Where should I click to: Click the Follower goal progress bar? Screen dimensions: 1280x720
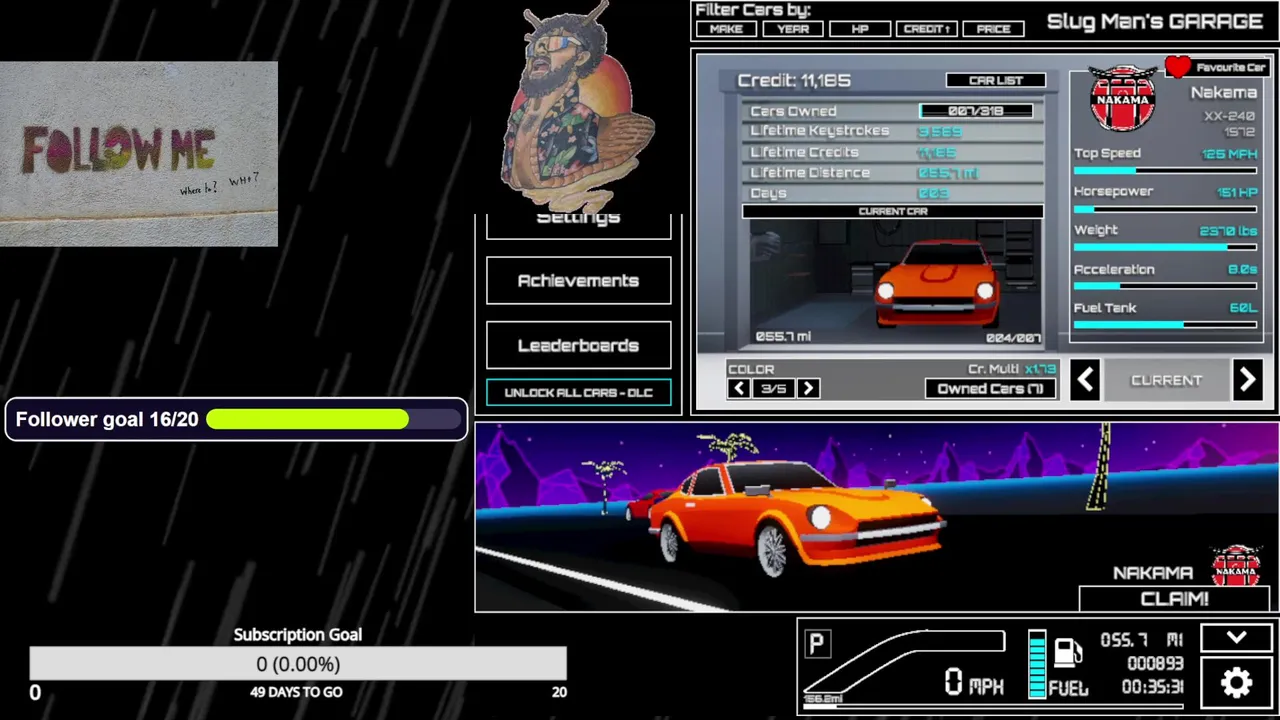(333, 419)
